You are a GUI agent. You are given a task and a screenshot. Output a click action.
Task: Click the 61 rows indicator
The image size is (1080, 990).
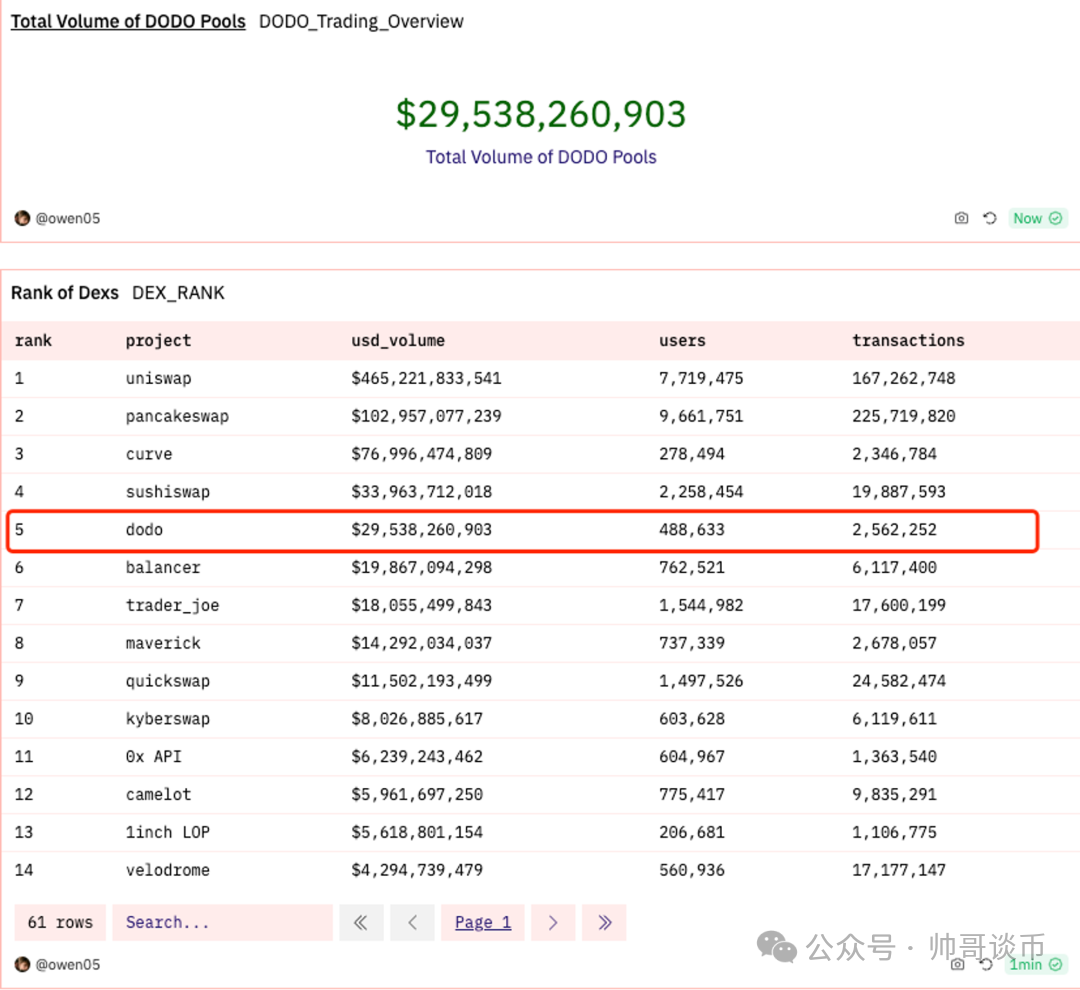click(60, 922)
